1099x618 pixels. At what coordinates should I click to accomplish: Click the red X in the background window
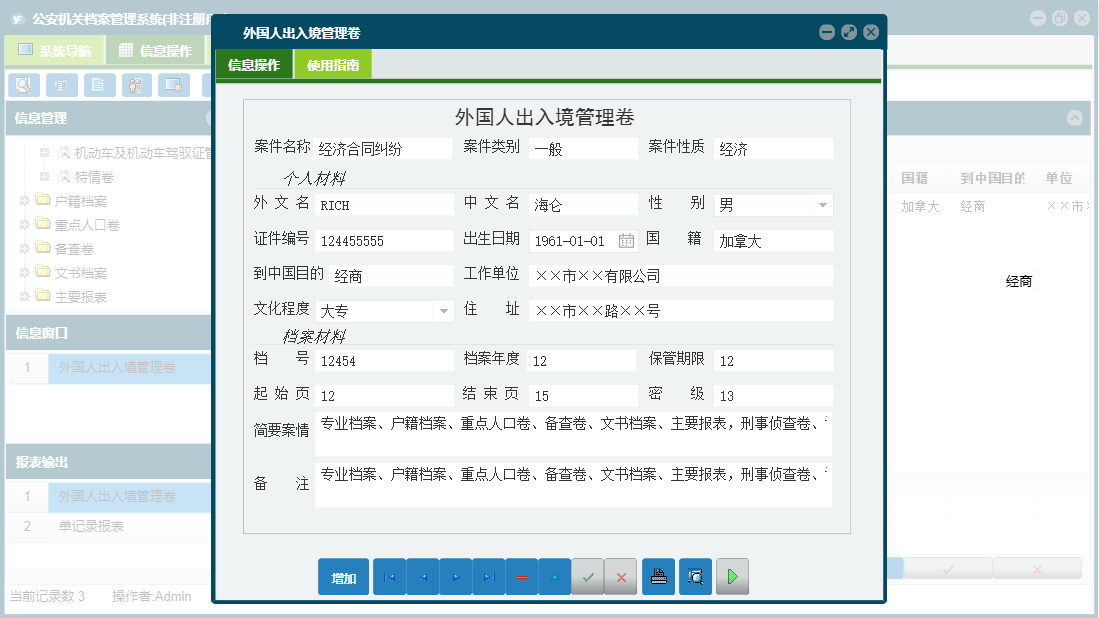(1037, 569)
